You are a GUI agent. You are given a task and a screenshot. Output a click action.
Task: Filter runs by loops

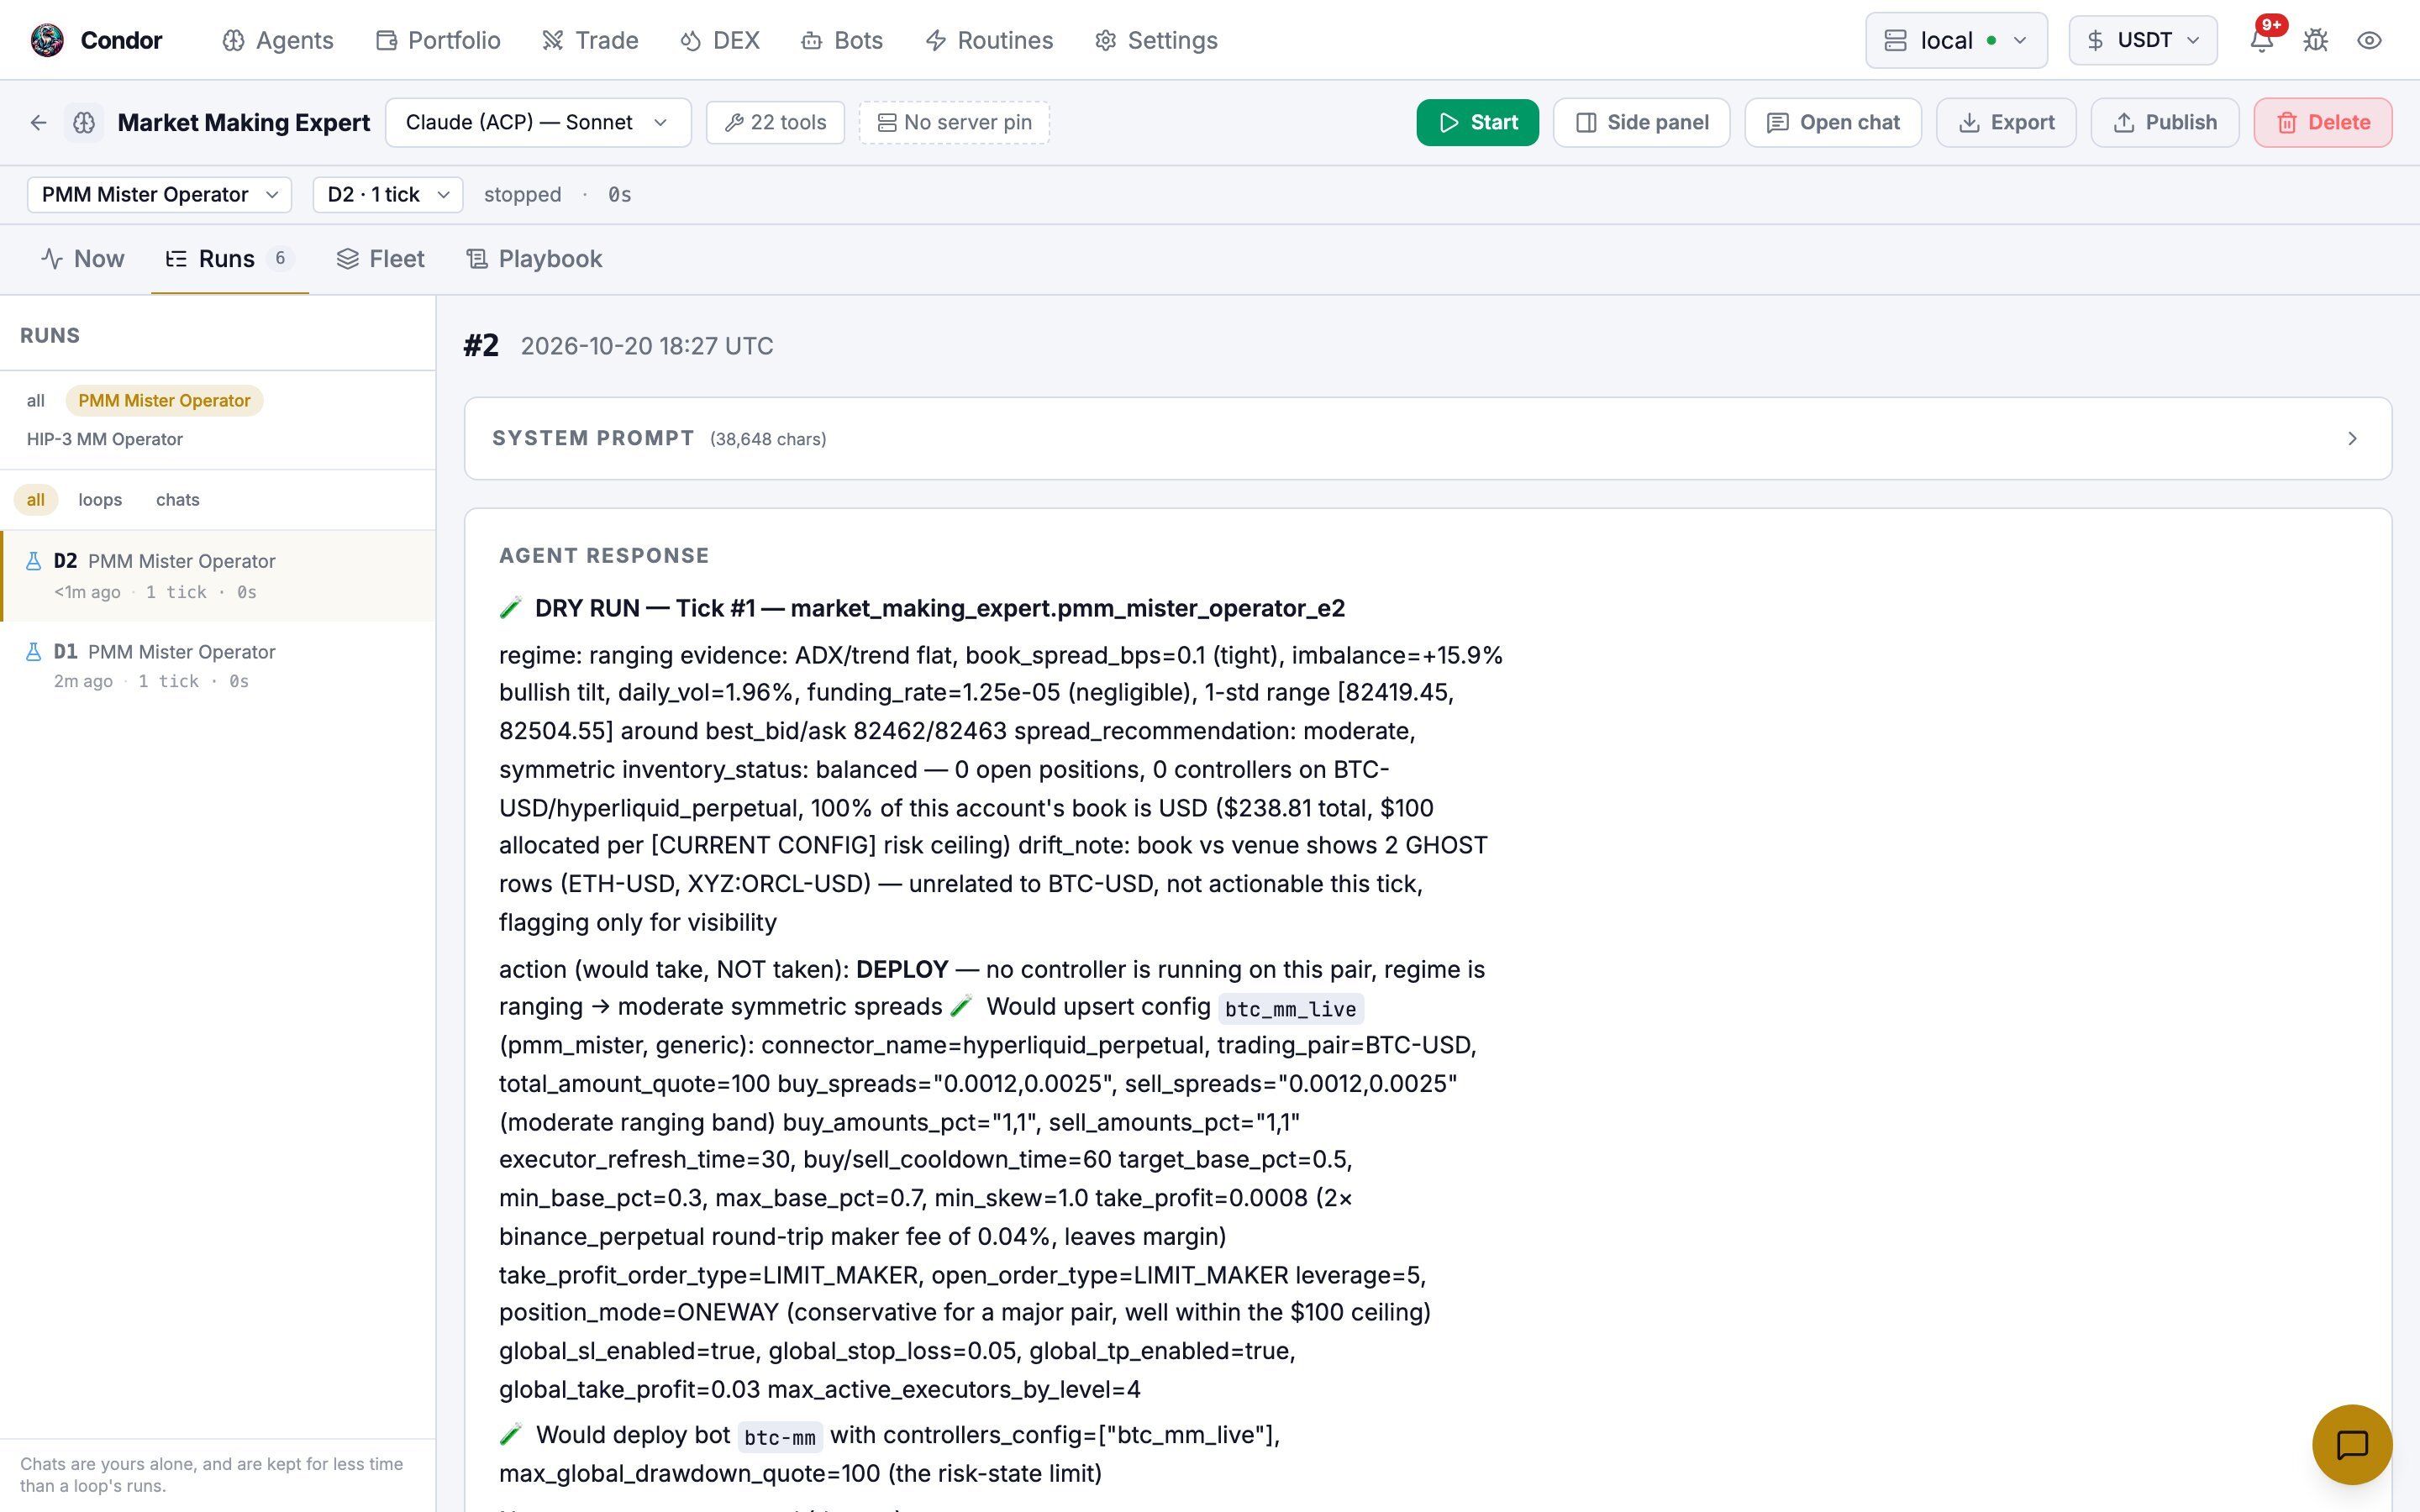100,499
